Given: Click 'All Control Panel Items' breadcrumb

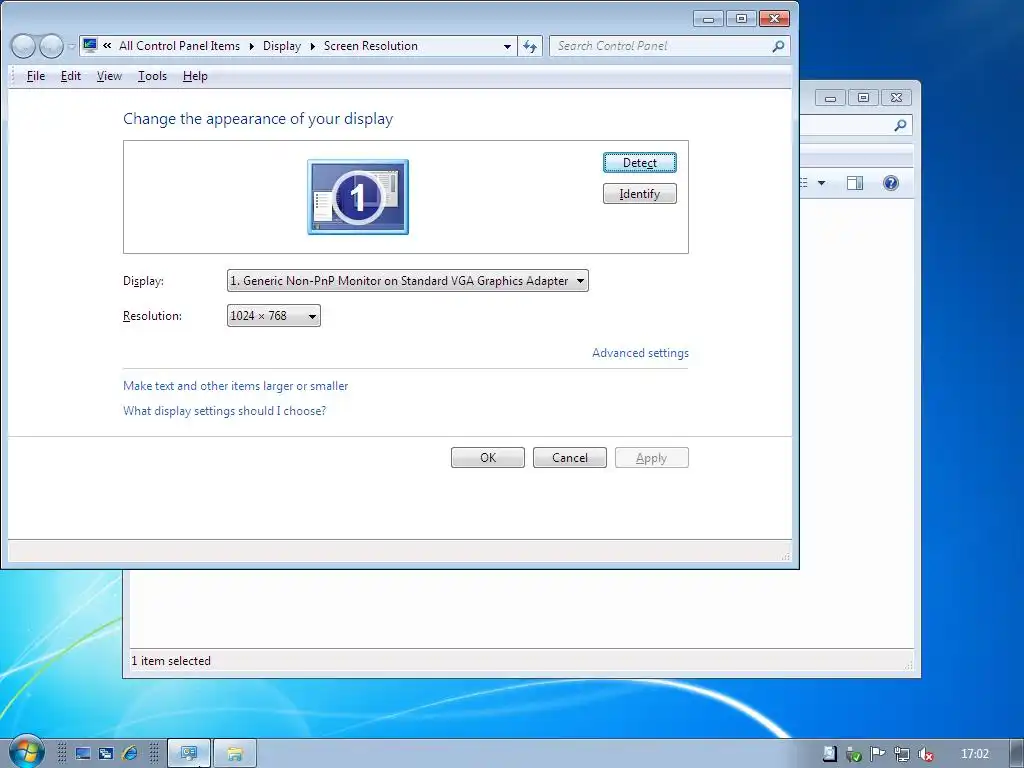Looking at the screenshot, I should coord(179,46).
